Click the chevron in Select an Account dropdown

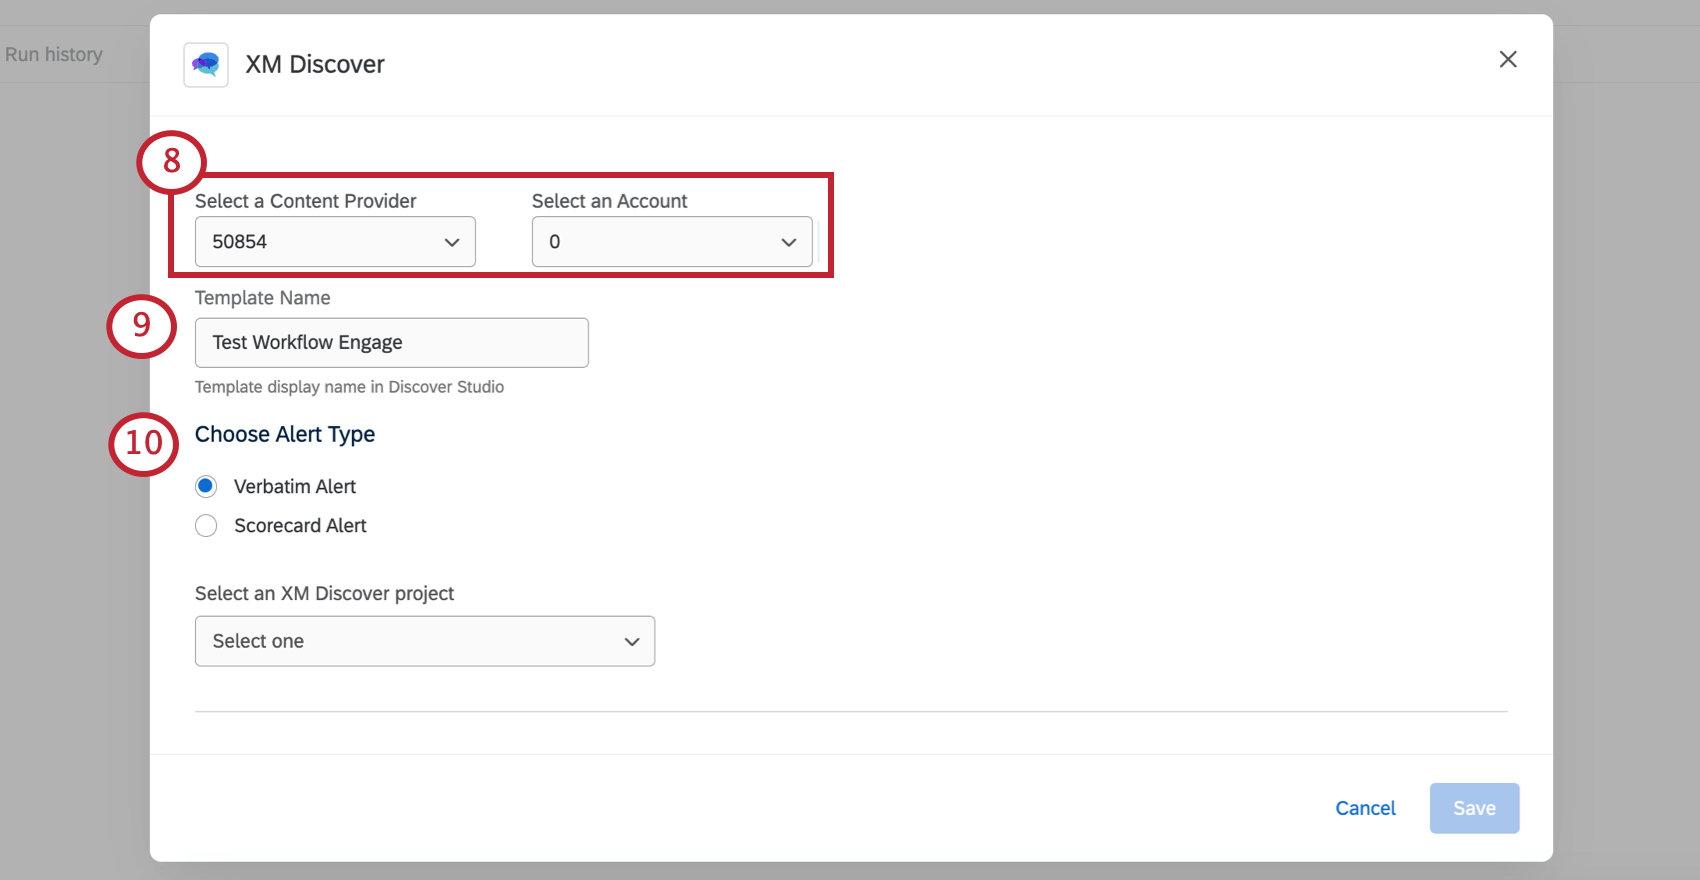(x=789, y=242)
